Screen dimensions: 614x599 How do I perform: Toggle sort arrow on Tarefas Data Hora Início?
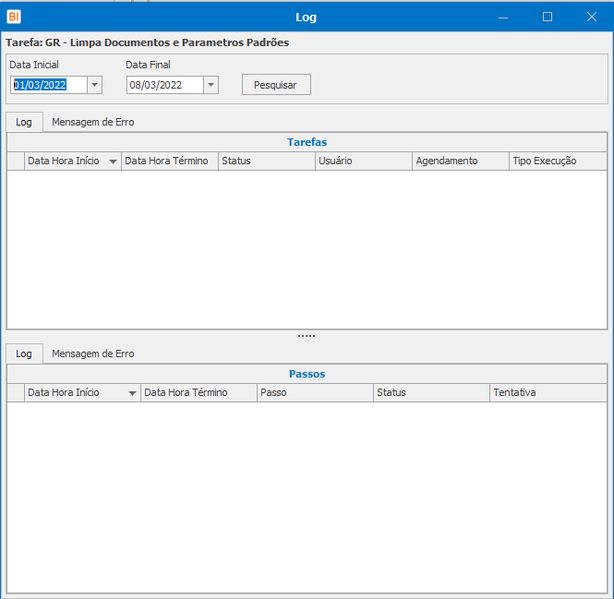[x=113, y=161]
